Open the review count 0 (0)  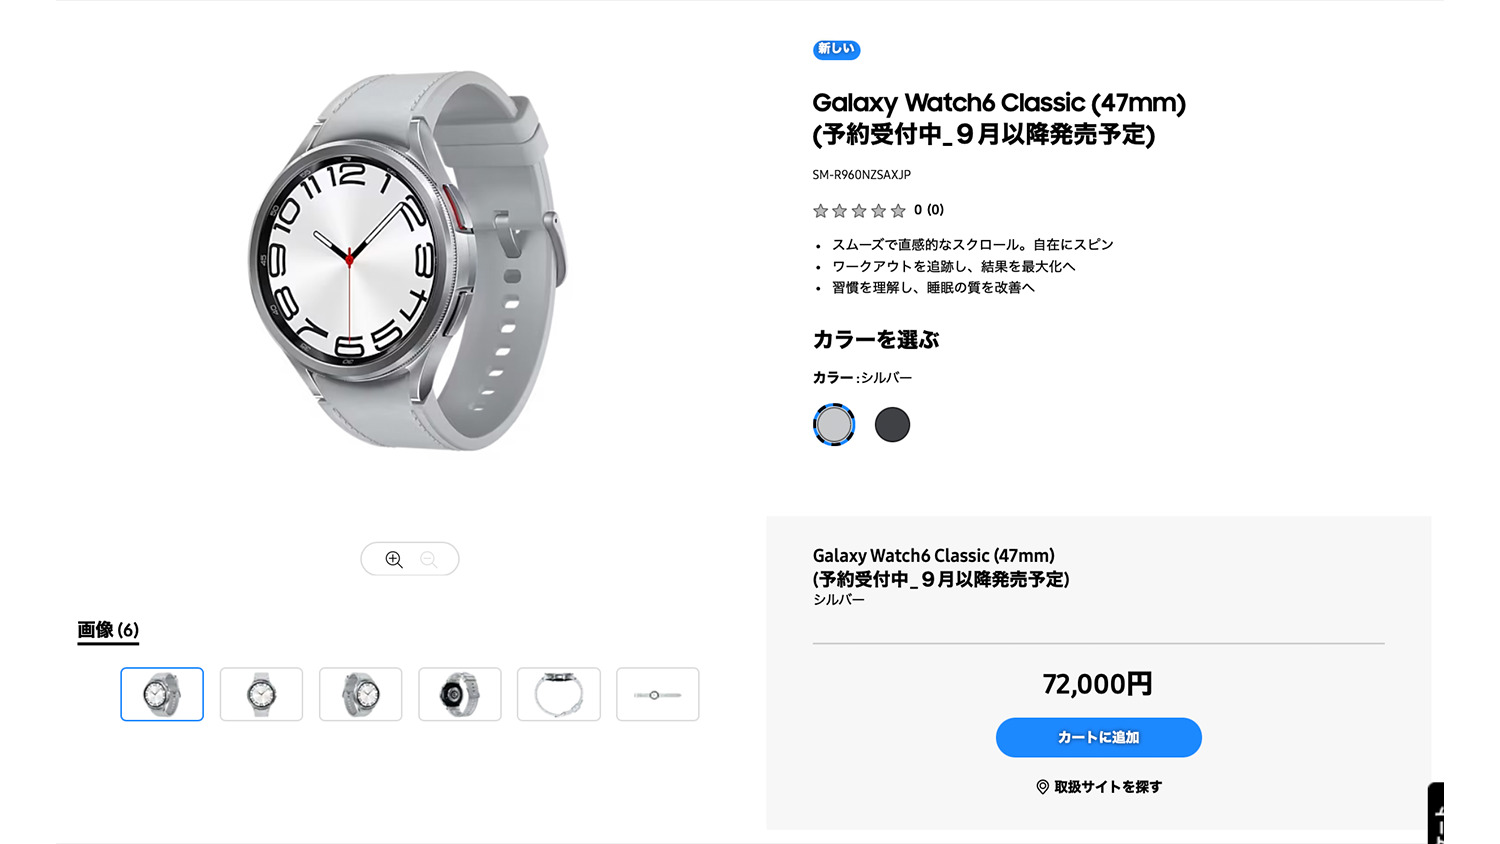[x=929, y=210]
